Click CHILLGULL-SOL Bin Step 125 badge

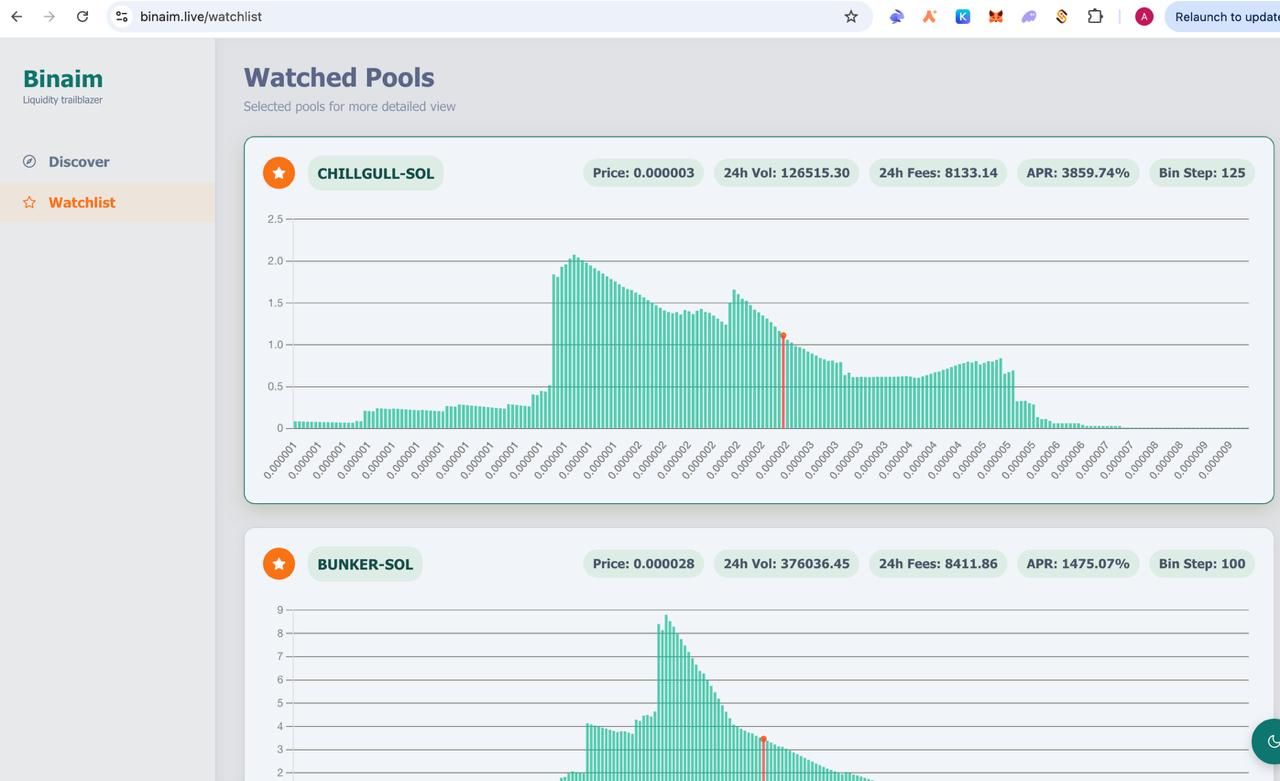1202,173
